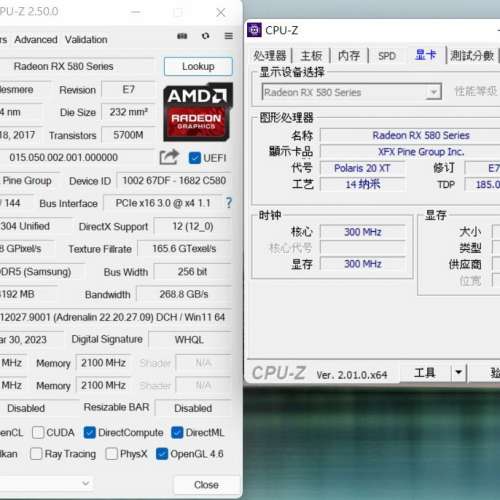Open the 处理器 tab in CPU-Z
Screen dimensions: 500x500
point(270,56)
